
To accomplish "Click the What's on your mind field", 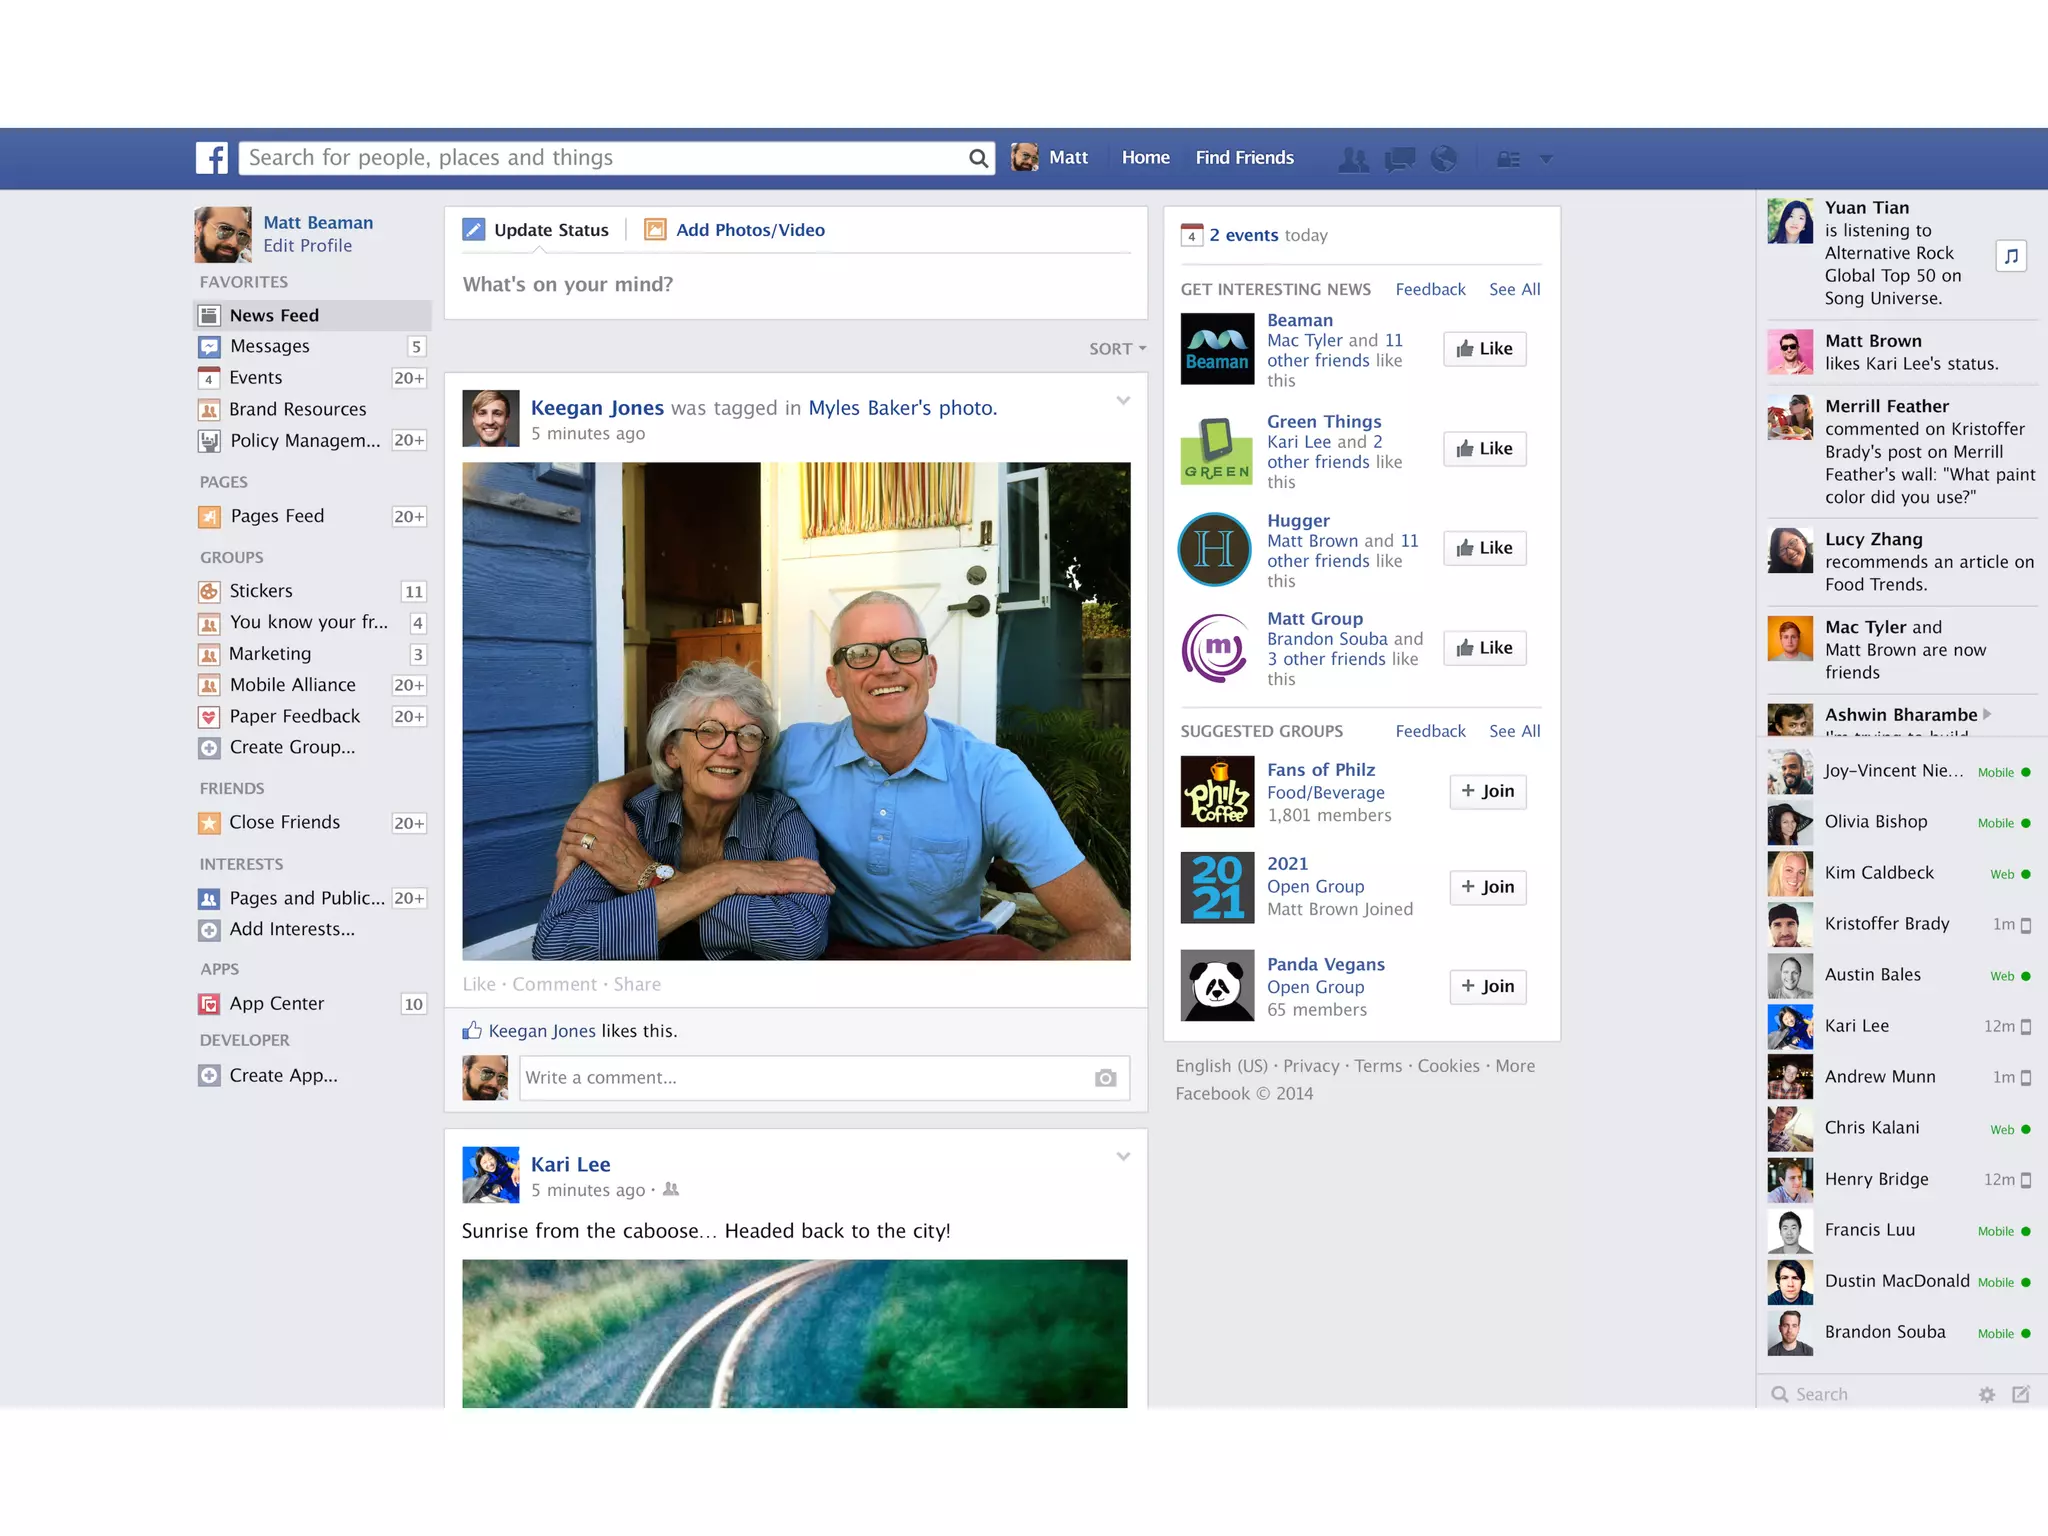I will point(795,285).
